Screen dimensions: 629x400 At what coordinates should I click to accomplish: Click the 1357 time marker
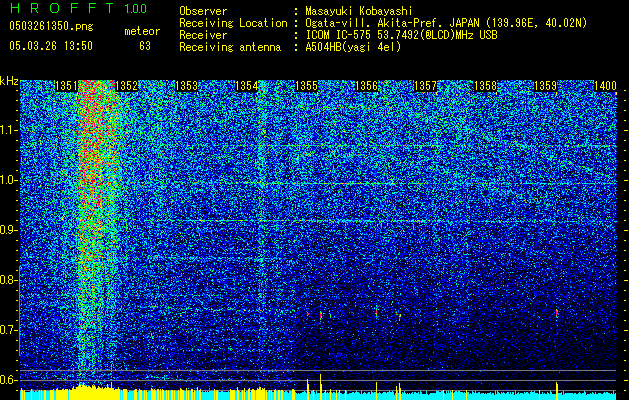[425, 86]
